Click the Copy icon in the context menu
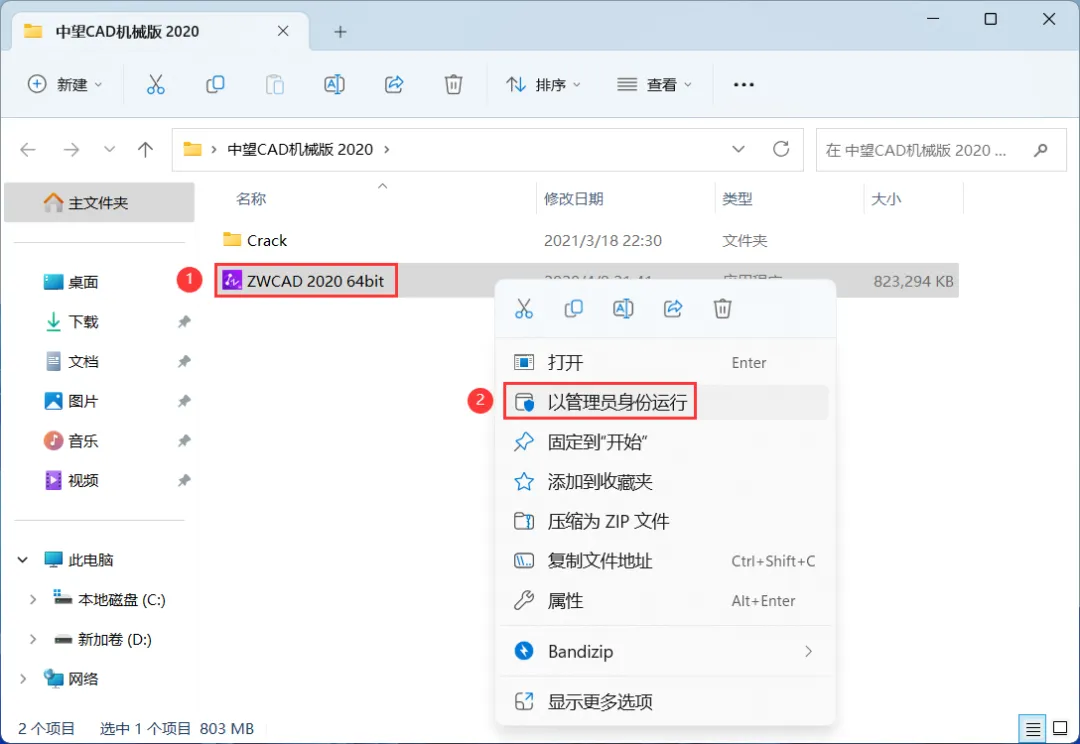The height and width of the screenshot is (744, 1080). [573, 309]
